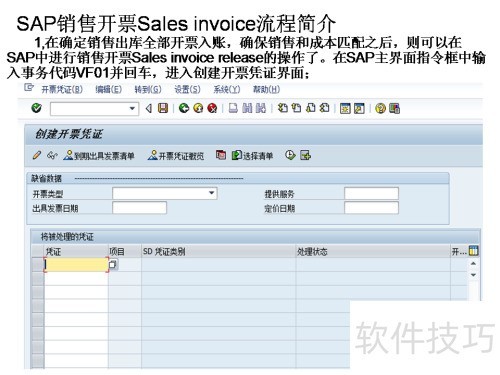Image resolution: width=500 pixels, height=375 pixels.
Task: Click the Save floppy disk icon
Action: tap(163, 108)
